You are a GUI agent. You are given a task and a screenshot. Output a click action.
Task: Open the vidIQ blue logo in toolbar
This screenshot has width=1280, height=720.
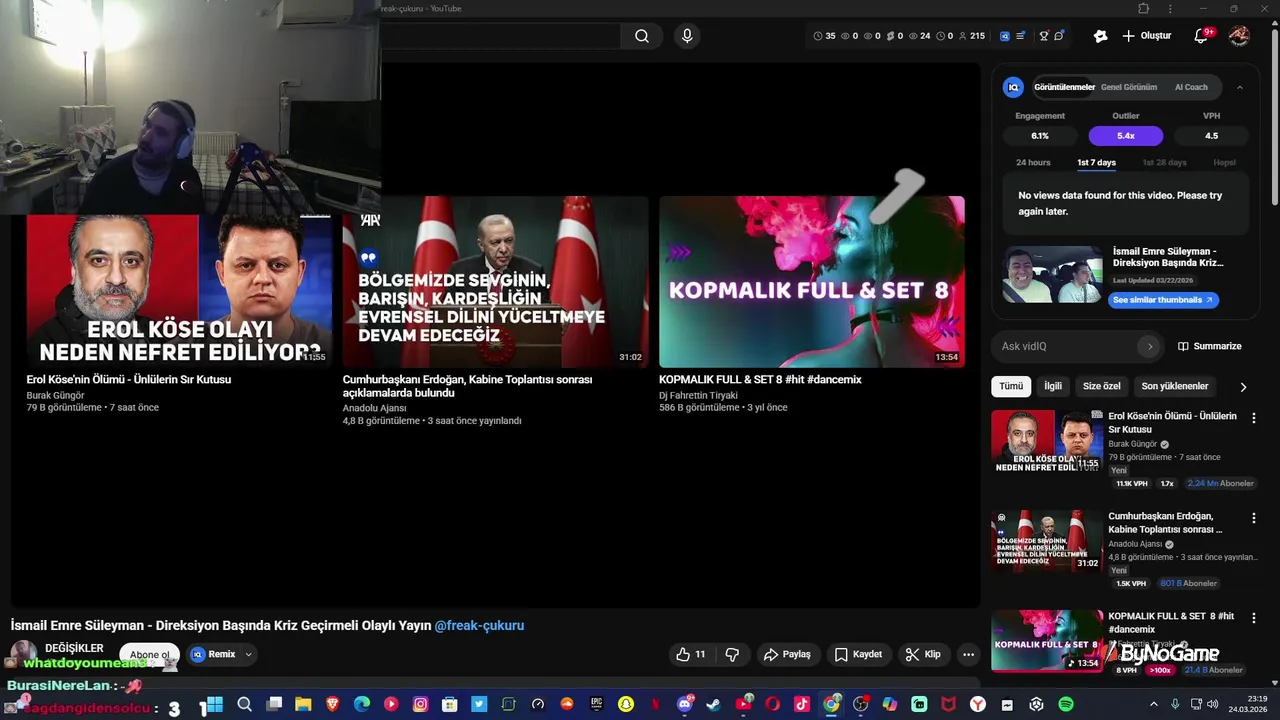(x=1005, y=36)
